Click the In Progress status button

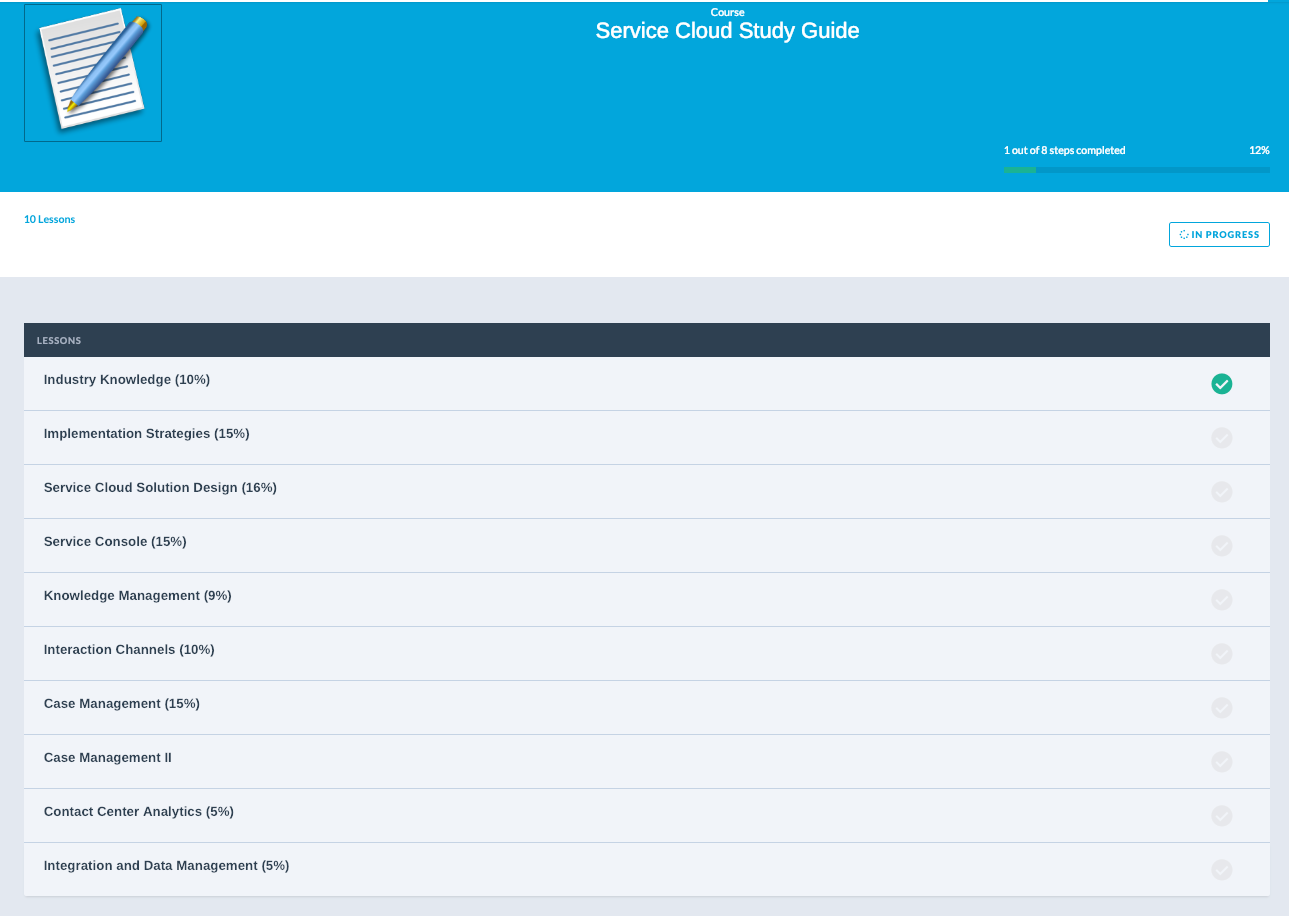[1219, 234]
